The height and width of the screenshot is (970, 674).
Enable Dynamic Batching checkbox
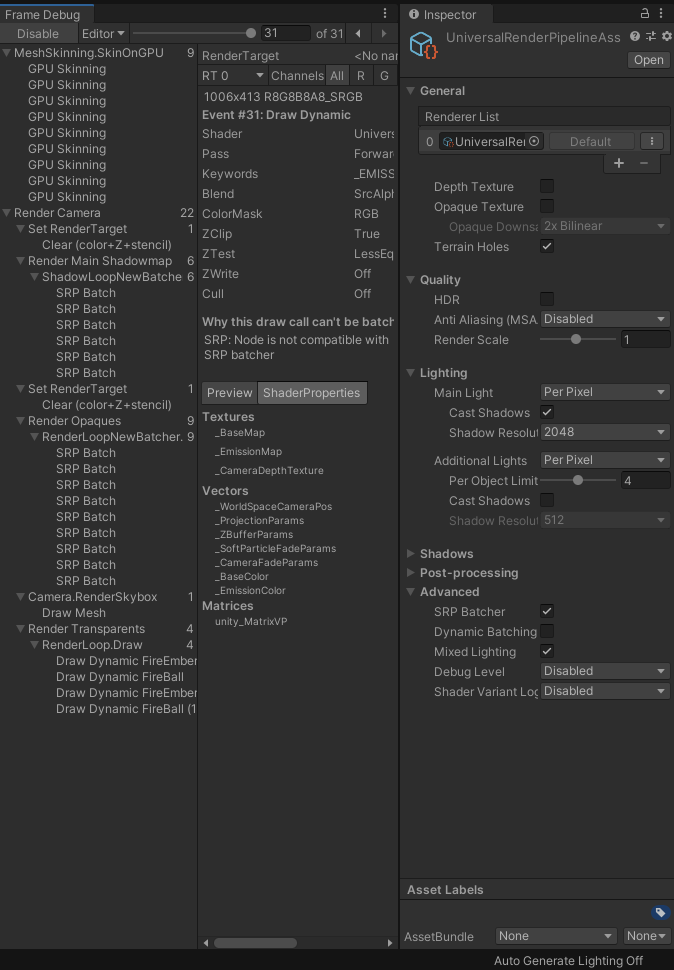547,631
